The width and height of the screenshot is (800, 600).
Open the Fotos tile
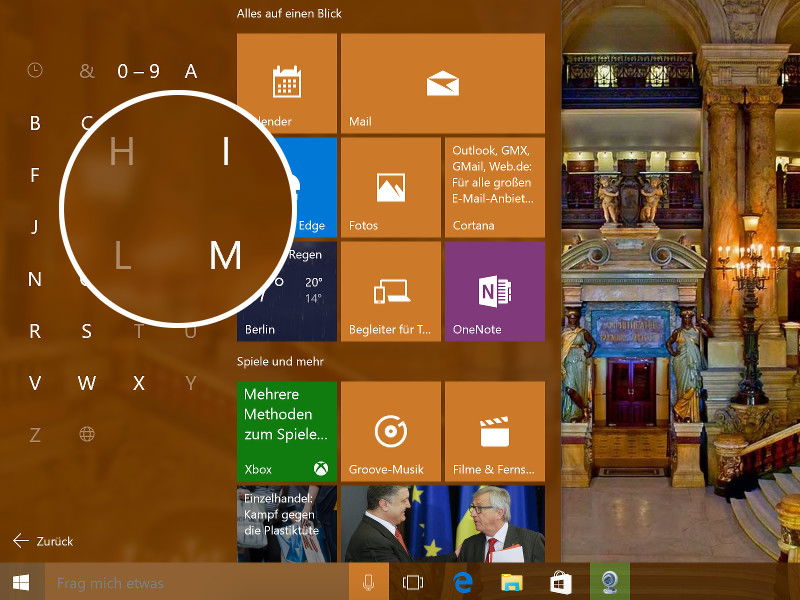coord(390,187)
